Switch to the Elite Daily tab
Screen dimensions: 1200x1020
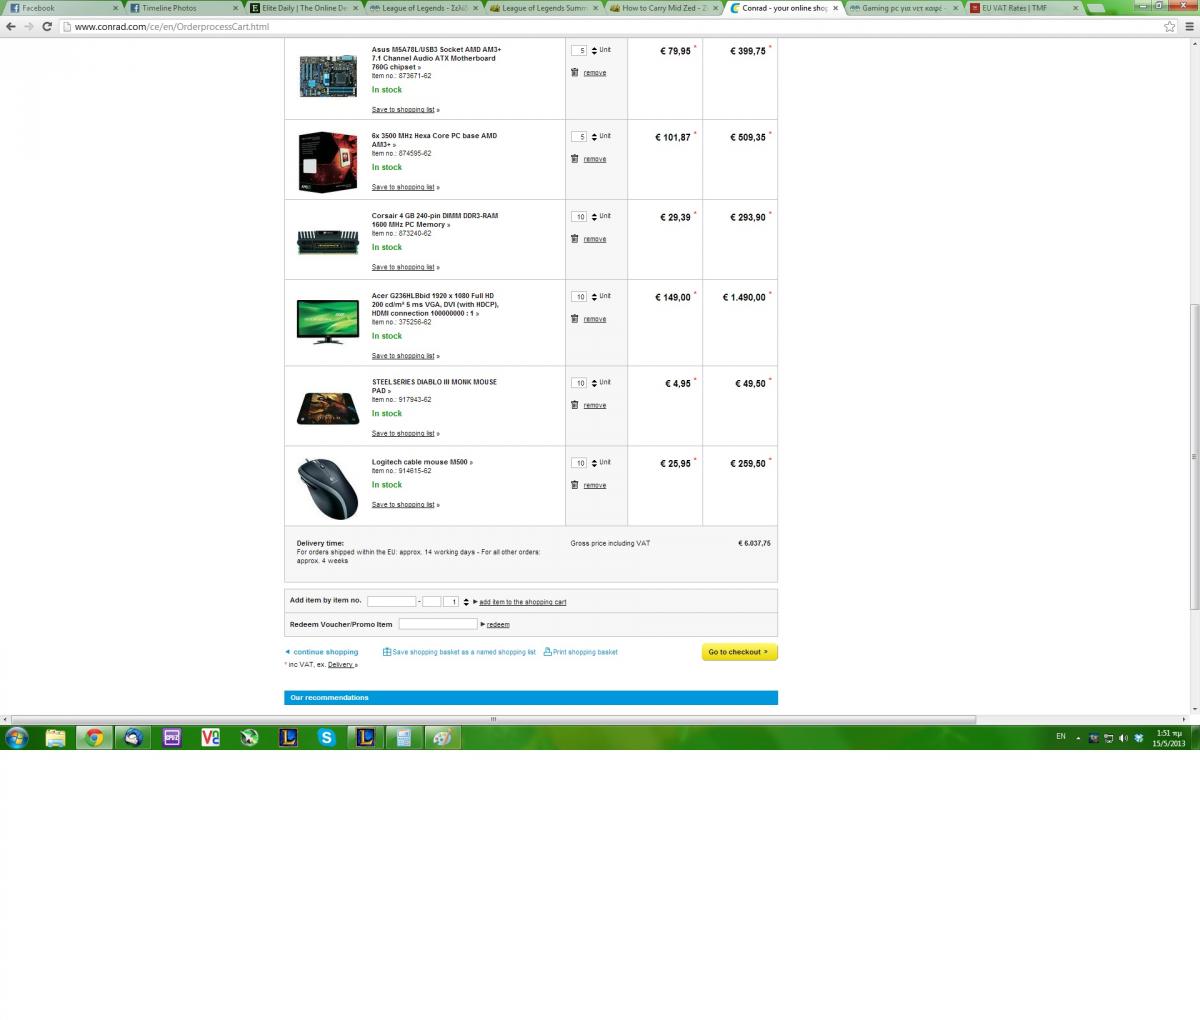(x=304, y=8)
